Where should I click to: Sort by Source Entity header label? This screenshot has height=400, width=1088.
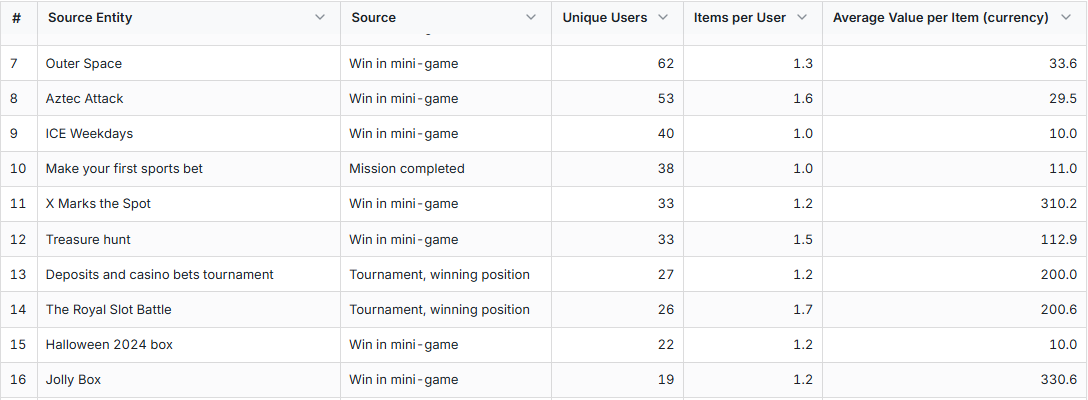click(x=90, y=17)
